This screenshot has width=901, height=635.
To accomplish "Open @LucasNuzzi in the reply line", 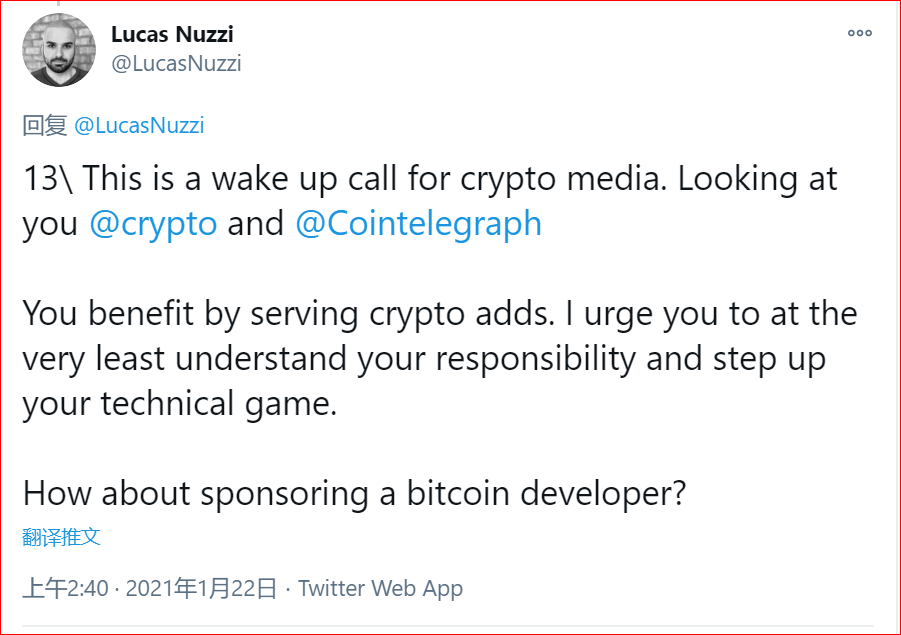I will tap(139, 125).
